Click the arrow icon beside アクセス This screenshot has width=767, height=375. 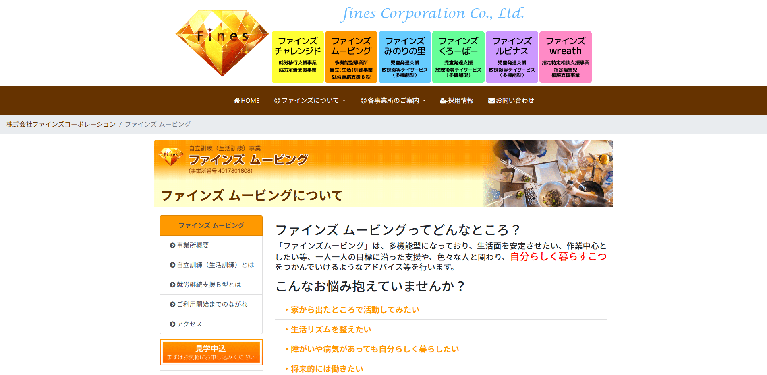[172, 324]
